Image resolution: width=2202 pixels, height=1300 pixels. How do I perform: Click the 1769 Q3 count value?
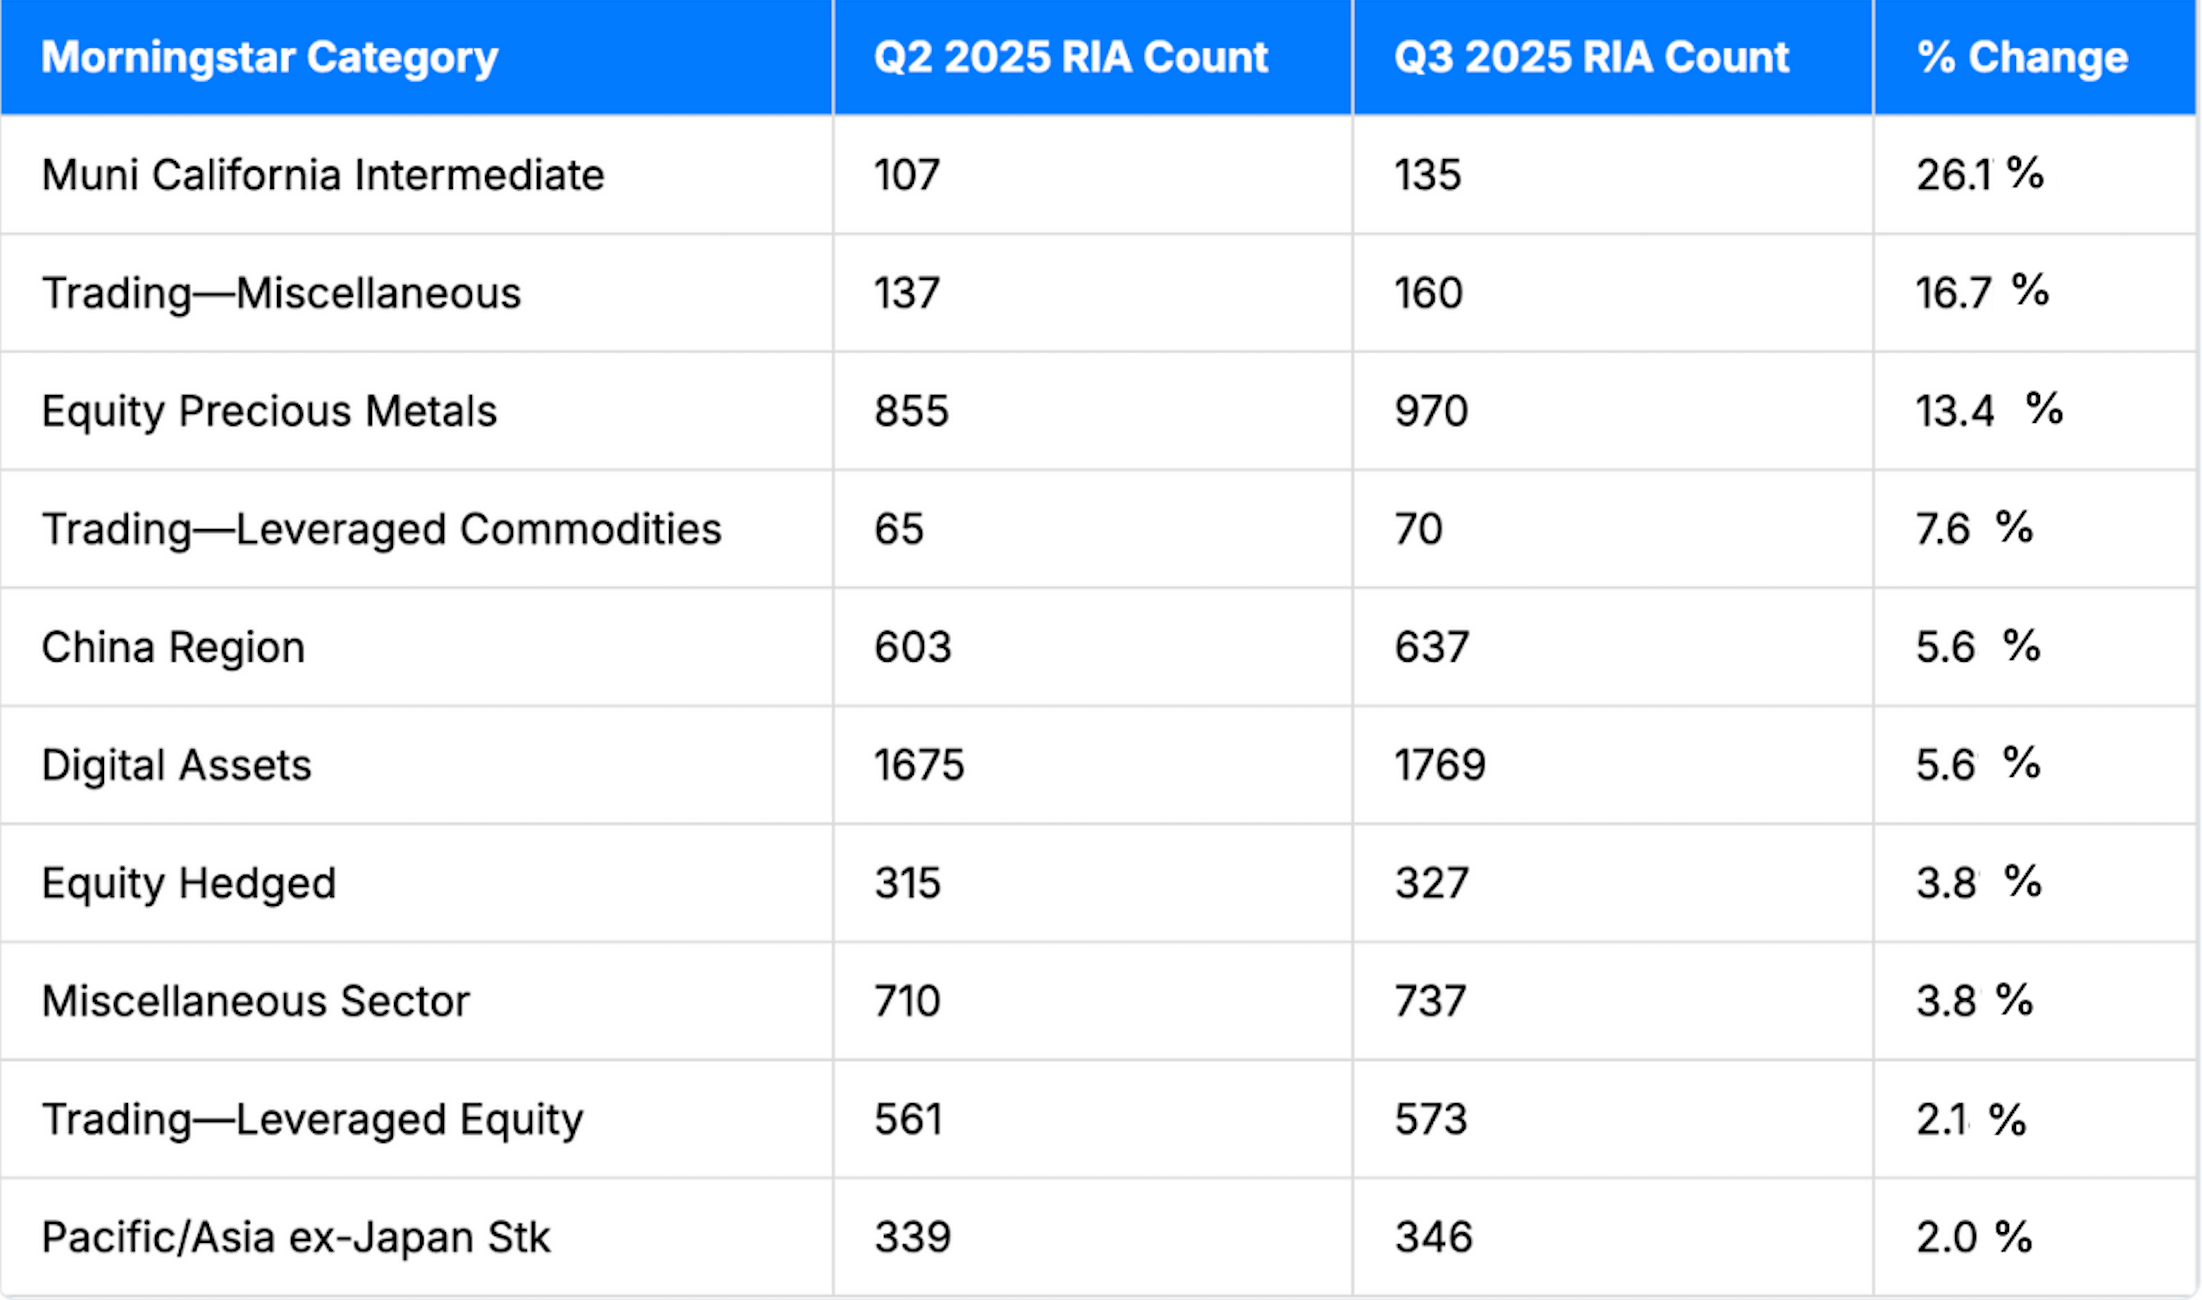coord(1440,765)
